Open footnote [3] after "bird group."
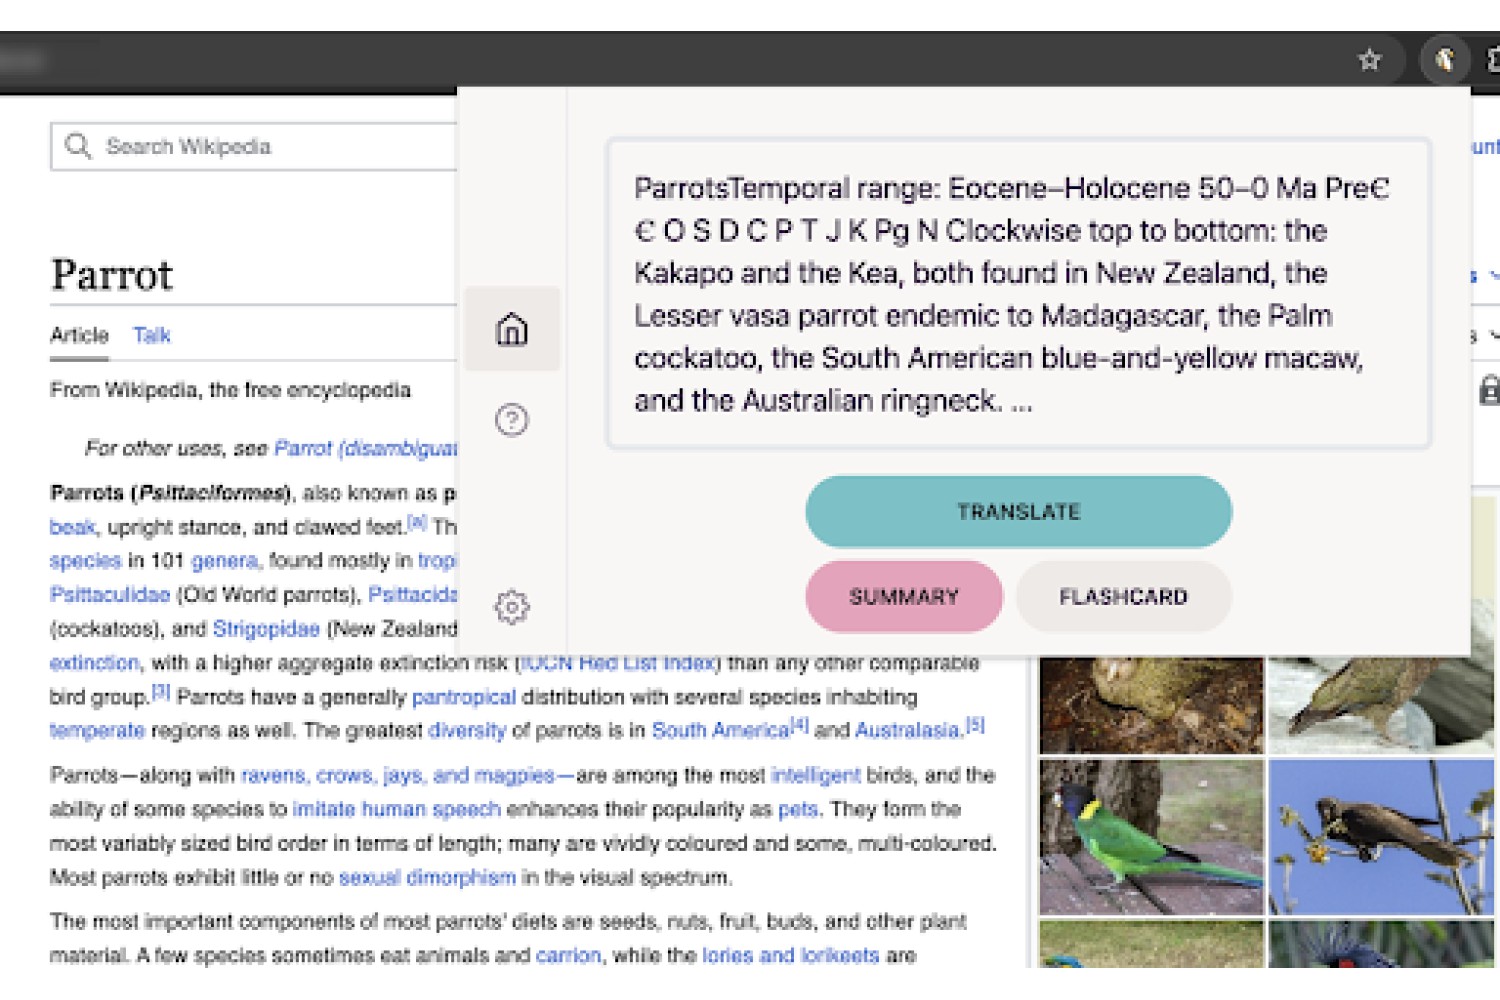The height and width of the screenshot is (1000, 1500). pyautogui.click(x=161, y=691)
